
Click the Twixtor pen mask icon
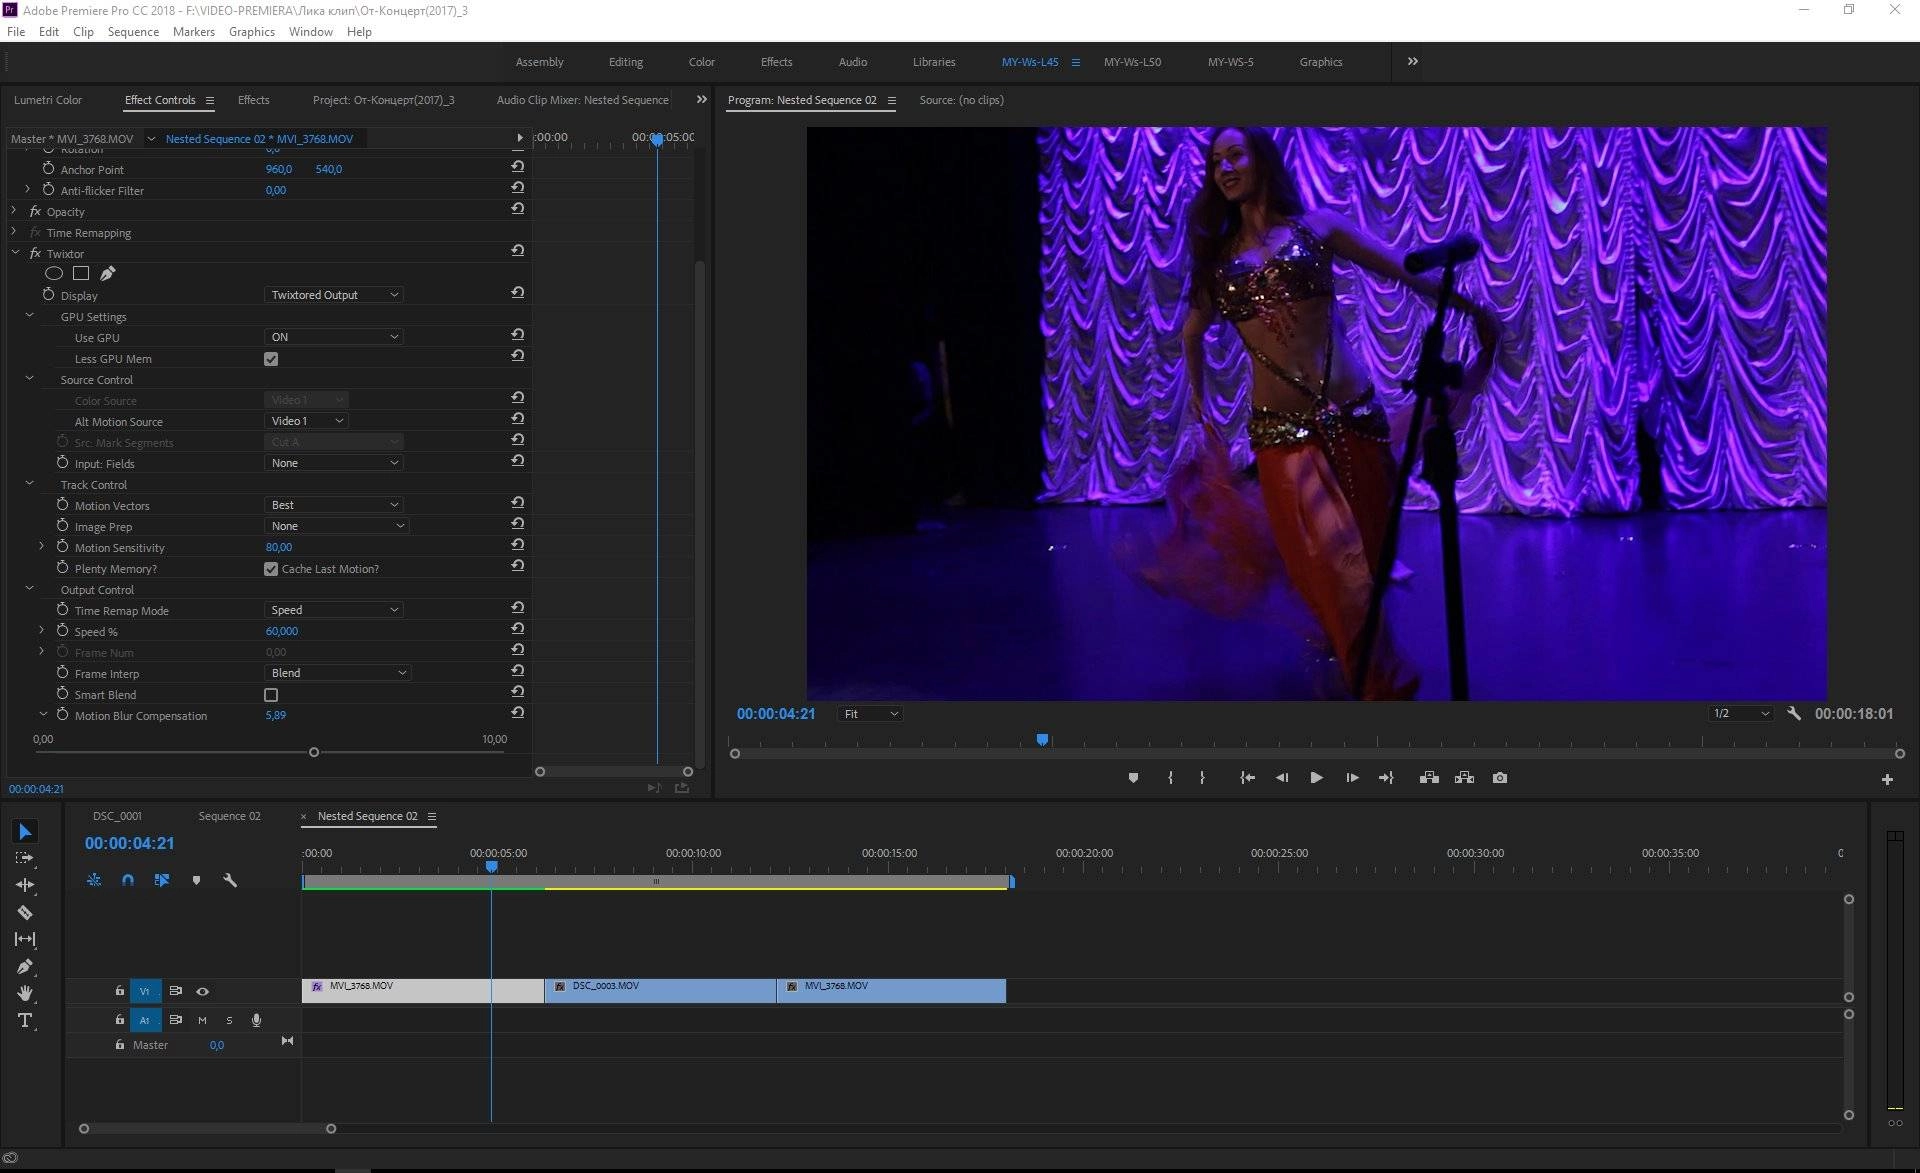click(107, 273)
